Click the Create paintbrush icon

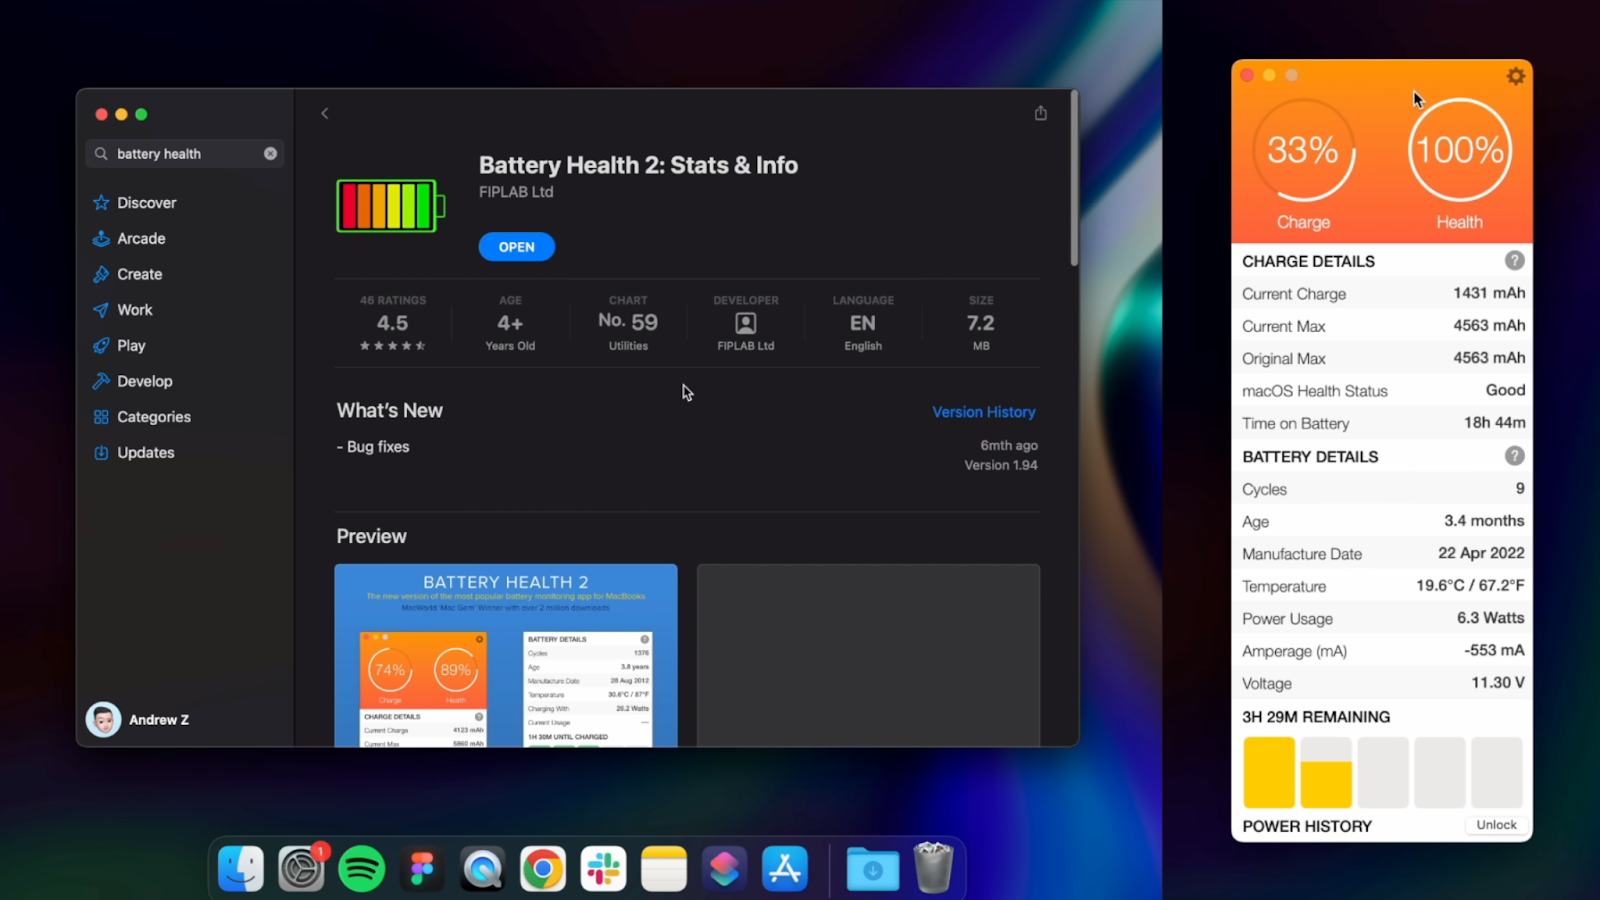pos(101,274)
